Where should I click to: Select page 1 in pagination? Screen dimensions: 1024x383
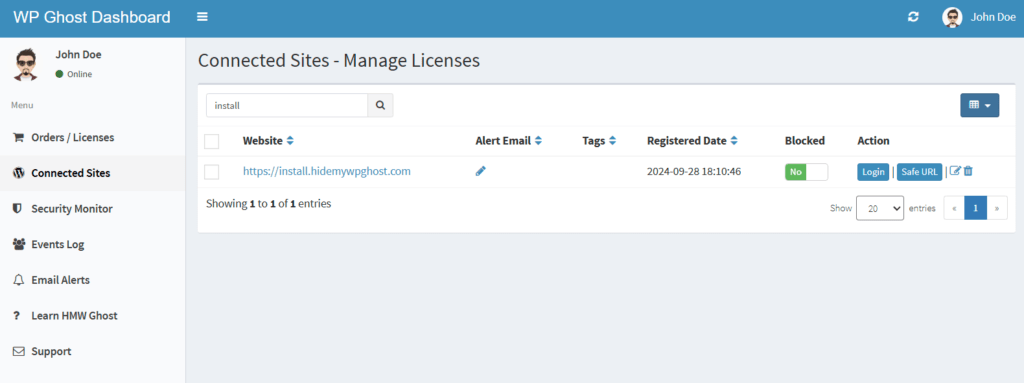(976, 208)
